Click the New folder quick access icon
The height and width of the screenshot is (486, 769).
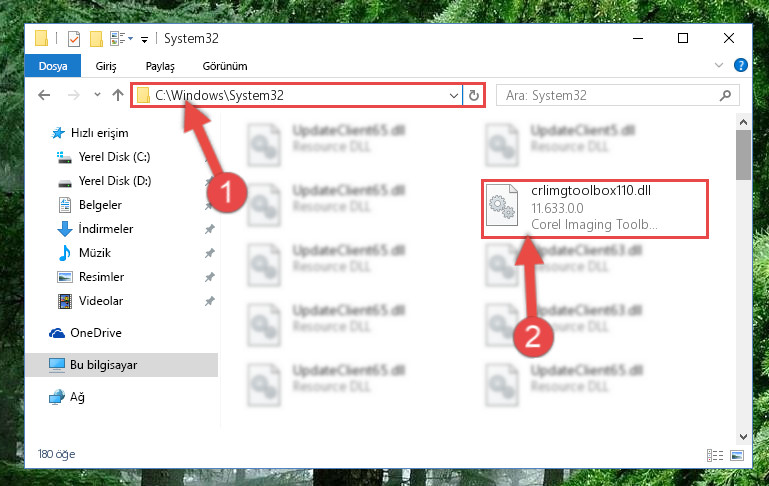point(96,38)
